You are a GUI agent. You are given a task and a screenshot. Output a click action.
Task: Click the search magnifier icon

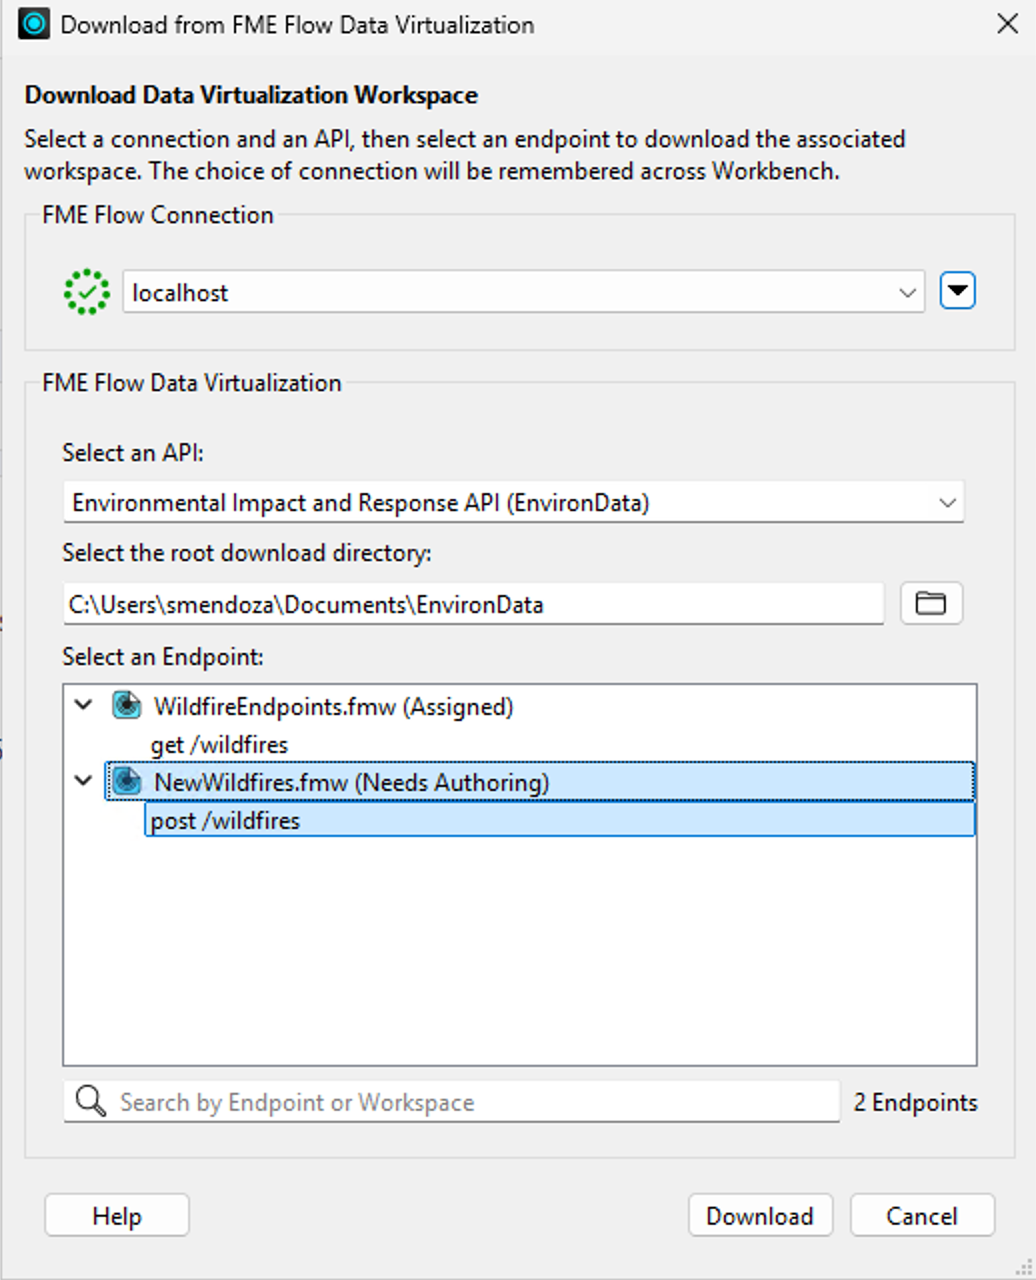pos(91,1102)
